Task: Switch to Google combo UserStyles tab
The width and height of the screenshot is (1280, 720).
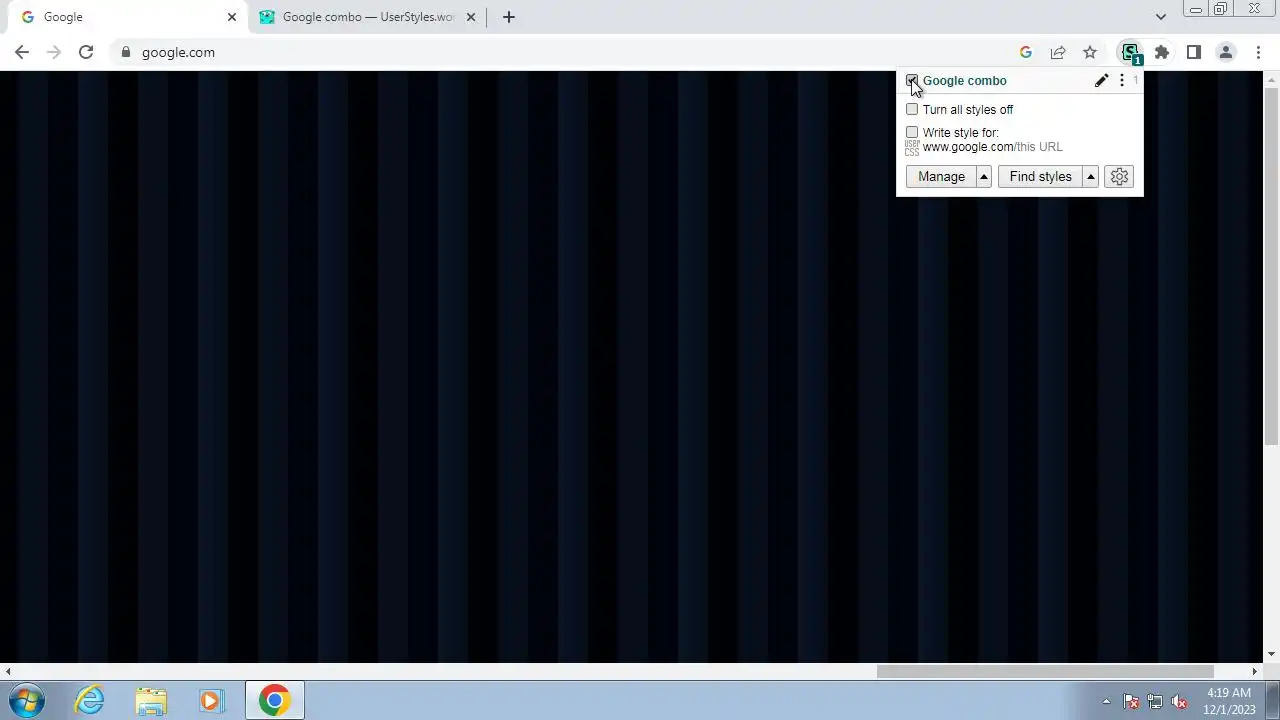Action: click(366, 17)
